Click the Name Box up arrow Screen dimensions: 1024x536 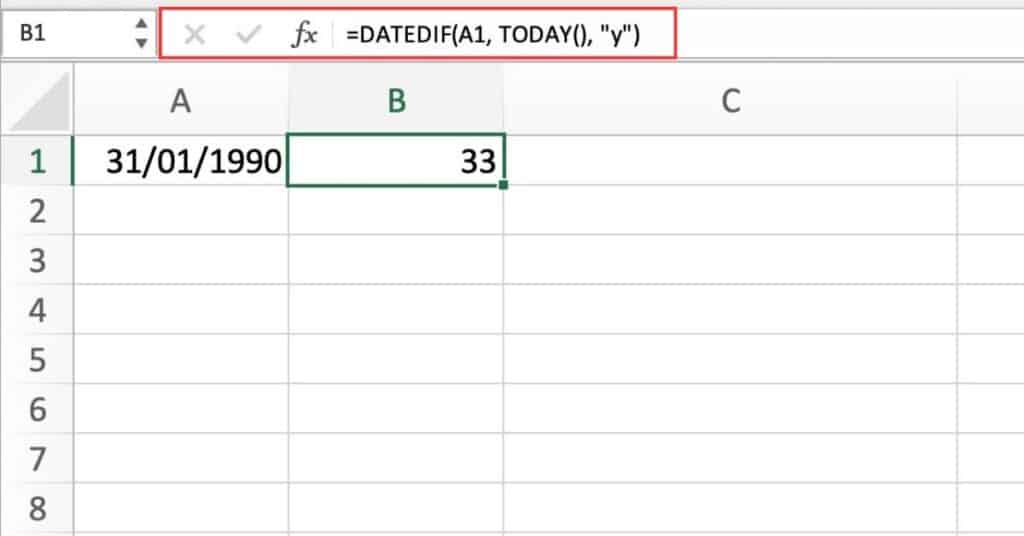click(141, 24)
